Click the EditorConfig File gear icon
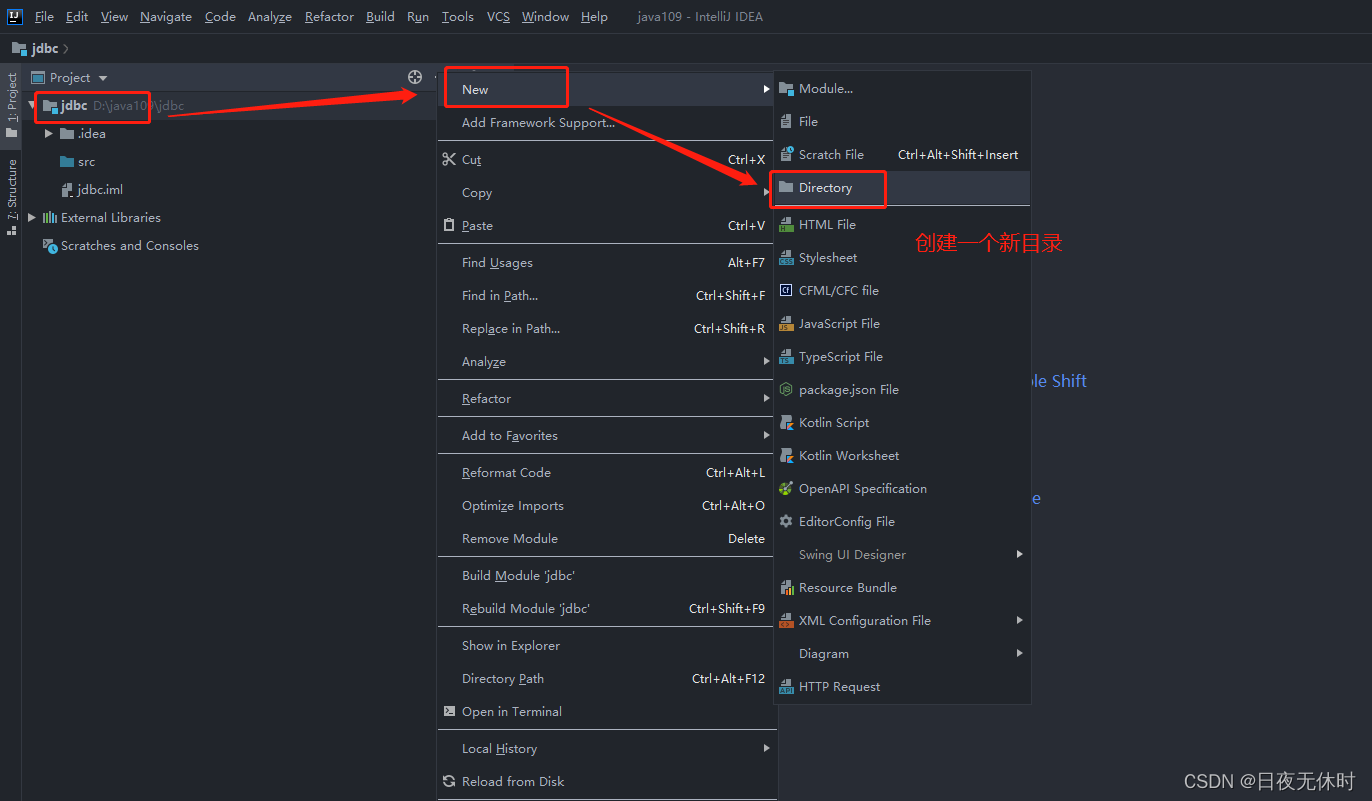The width and height of the screenshot is (1372, 801). [x=786, y=521]
